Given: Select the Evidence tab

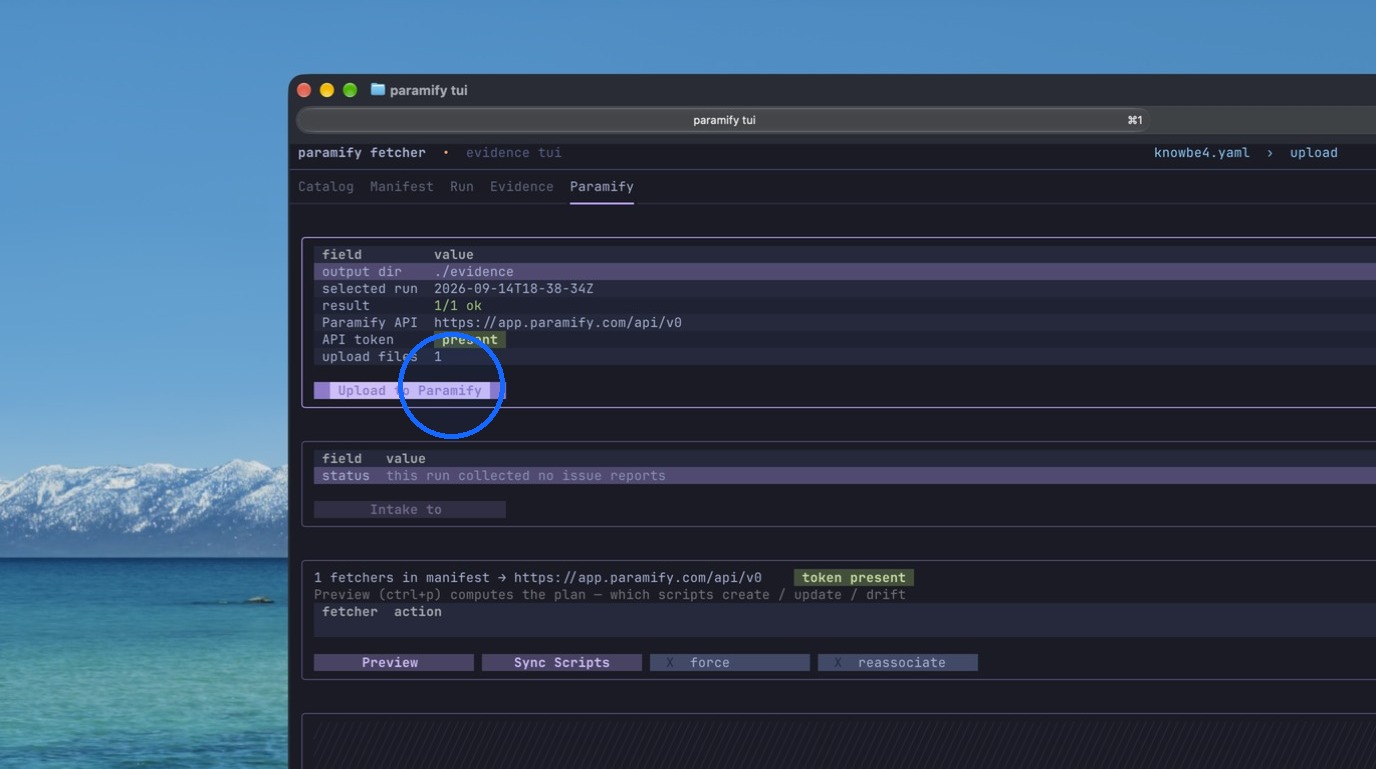Looking at the screenshot, I should (522, 186).
